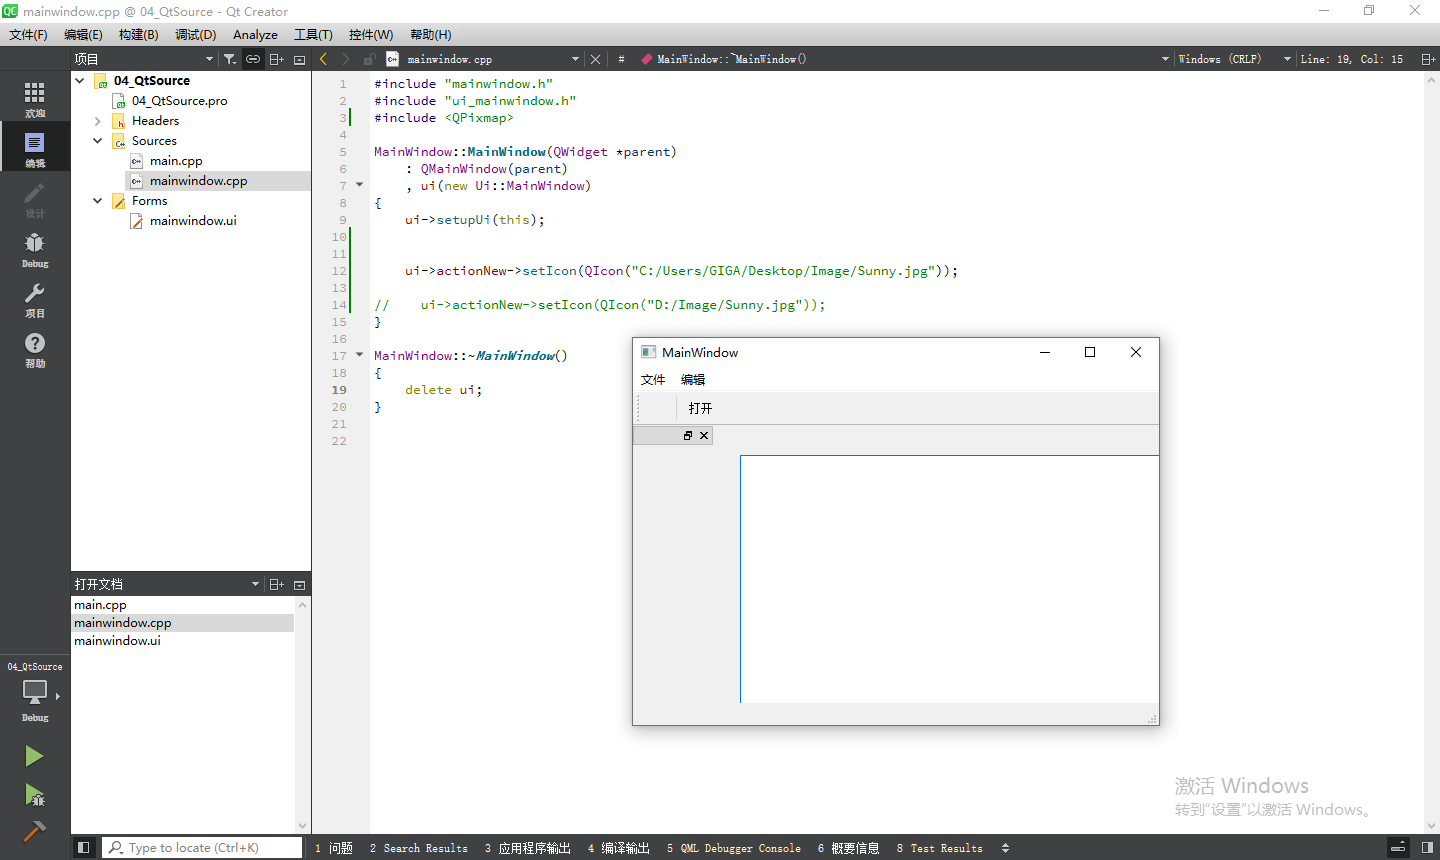This screenshot has width=1440, height=860.
Task: Open the Analyze menu
Action: (x=255, y=34)
